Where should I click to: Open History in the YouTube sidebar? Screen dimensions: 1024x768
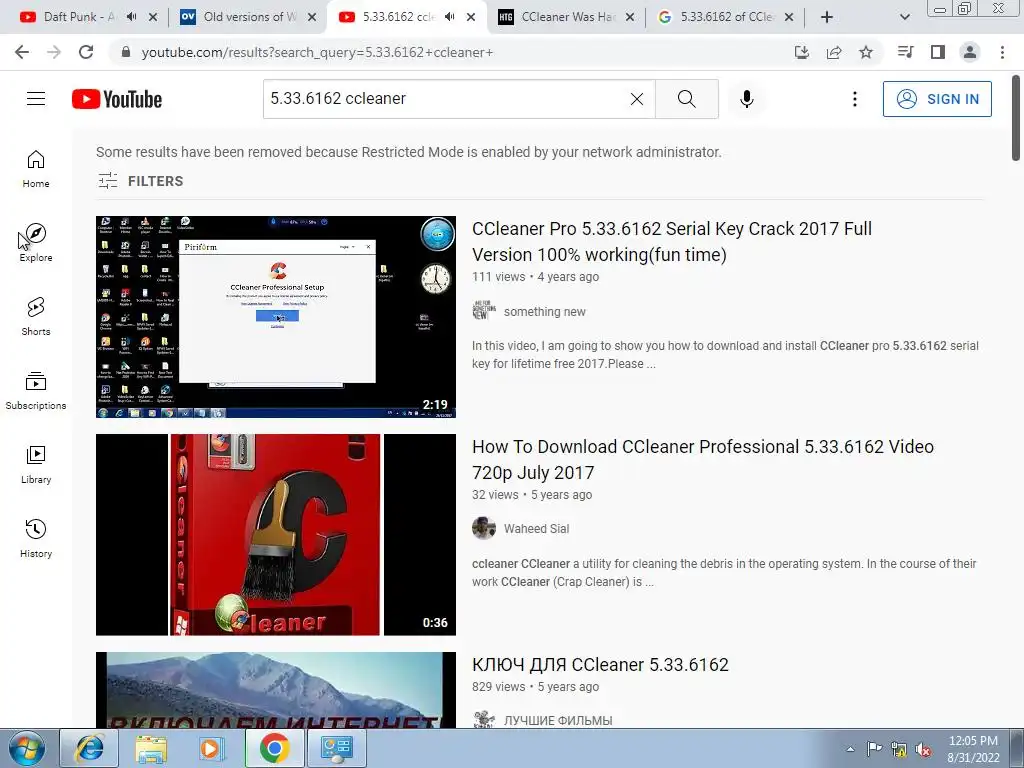click(x=36, y=538)
